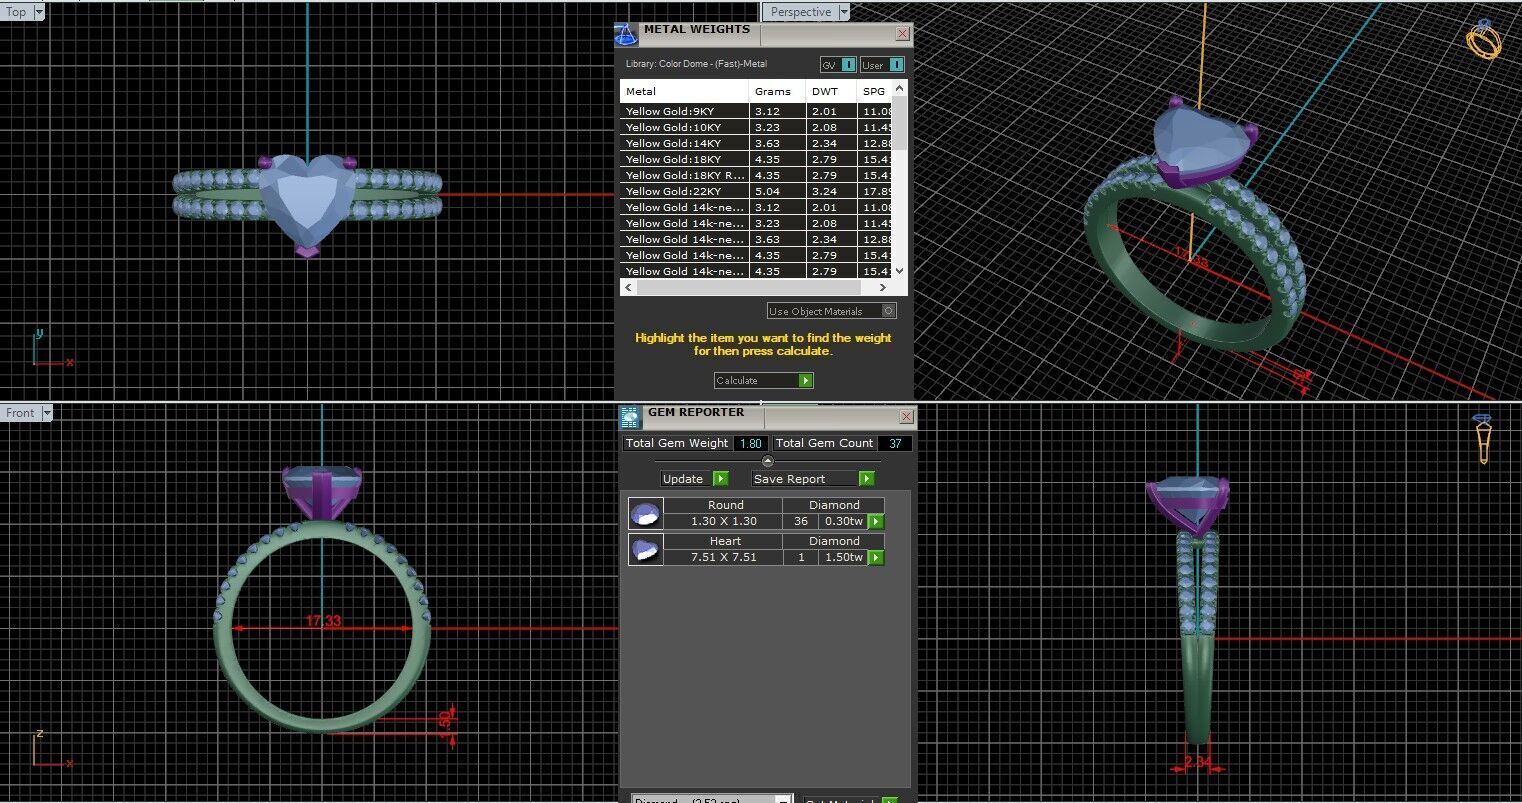The width and height of the screenshot is (1522, 803).
Task: Open the Top viewport dropdown arrow
Action: click(x=39, y=12)
